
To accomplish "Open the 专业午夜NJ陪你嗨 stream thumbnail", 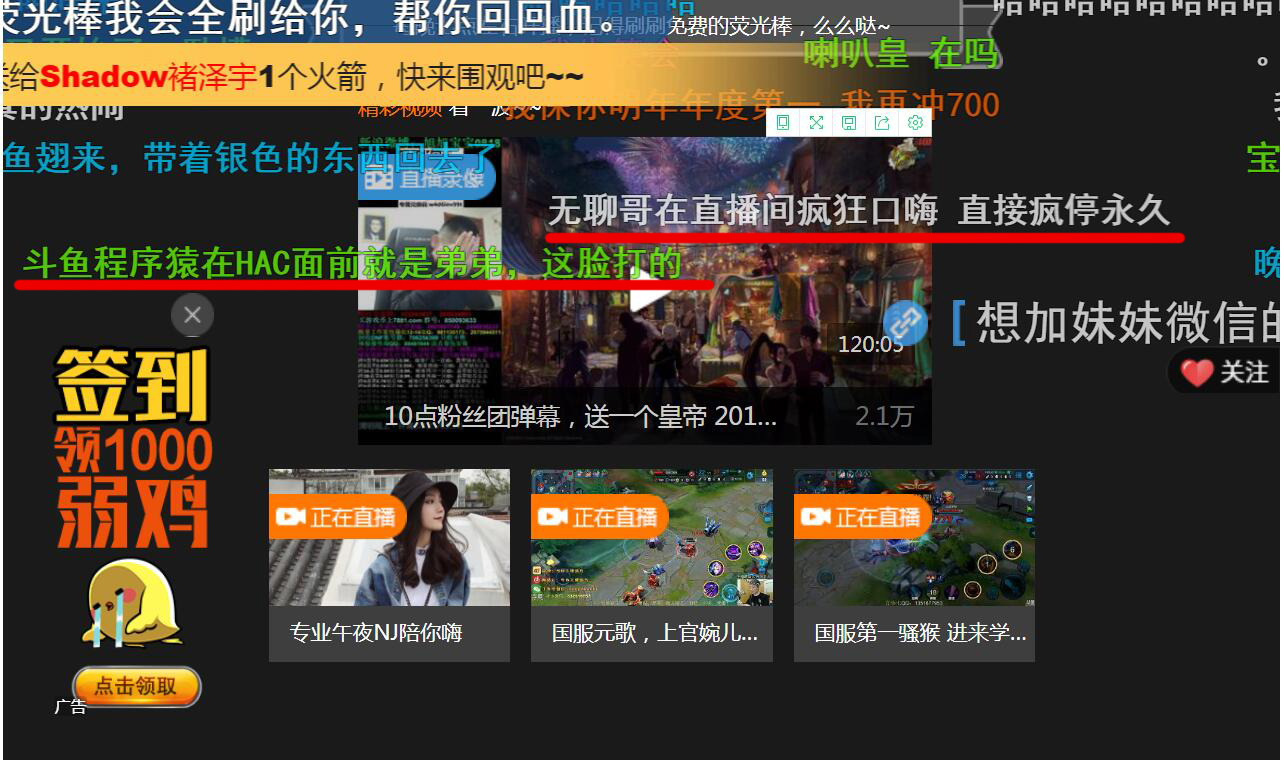I will tap(389, 537).
